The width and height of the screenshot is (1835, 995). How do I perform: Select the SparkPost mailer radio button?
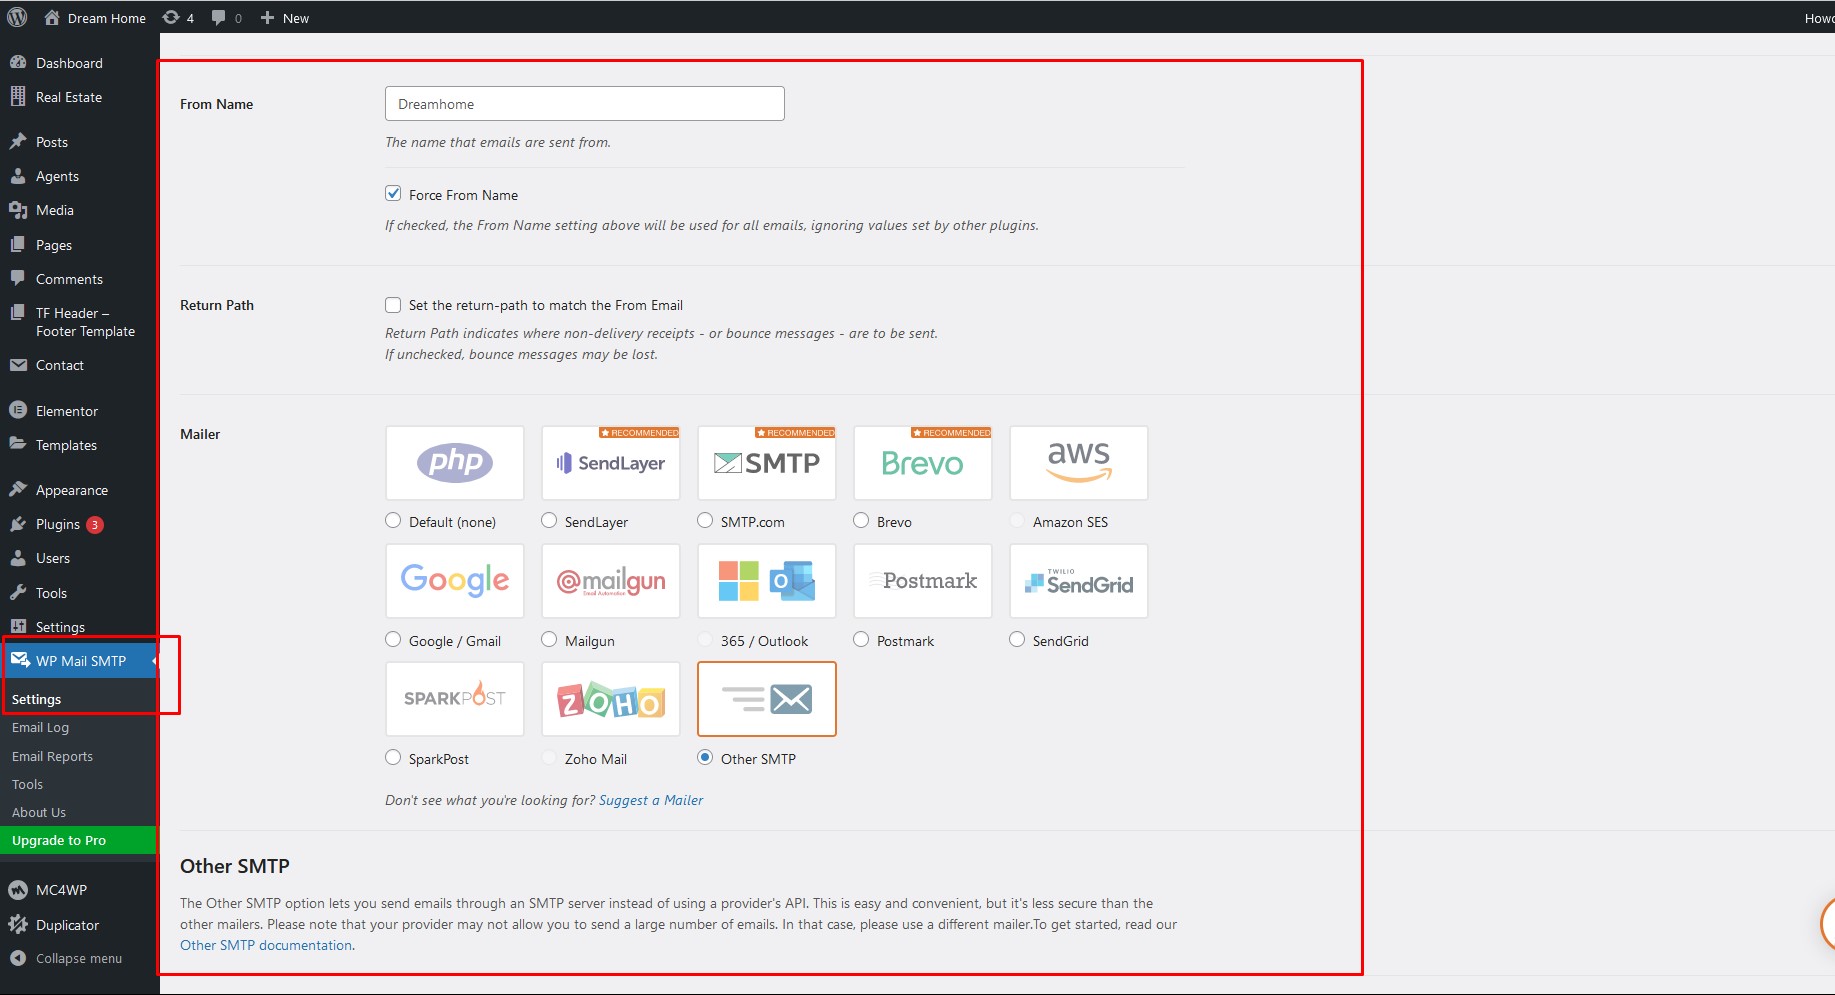click(x=393, y=758)
